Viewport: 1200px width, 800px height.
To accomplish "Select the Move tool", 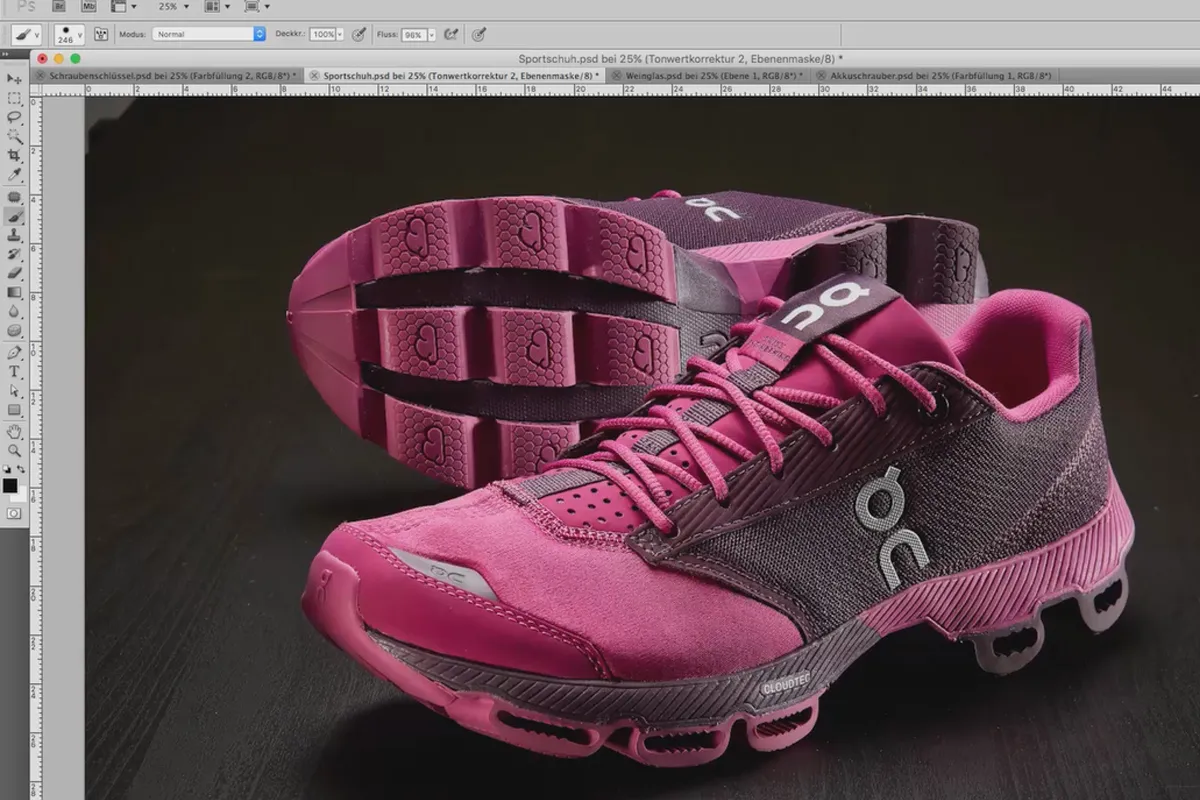I will tap(14, 79).
